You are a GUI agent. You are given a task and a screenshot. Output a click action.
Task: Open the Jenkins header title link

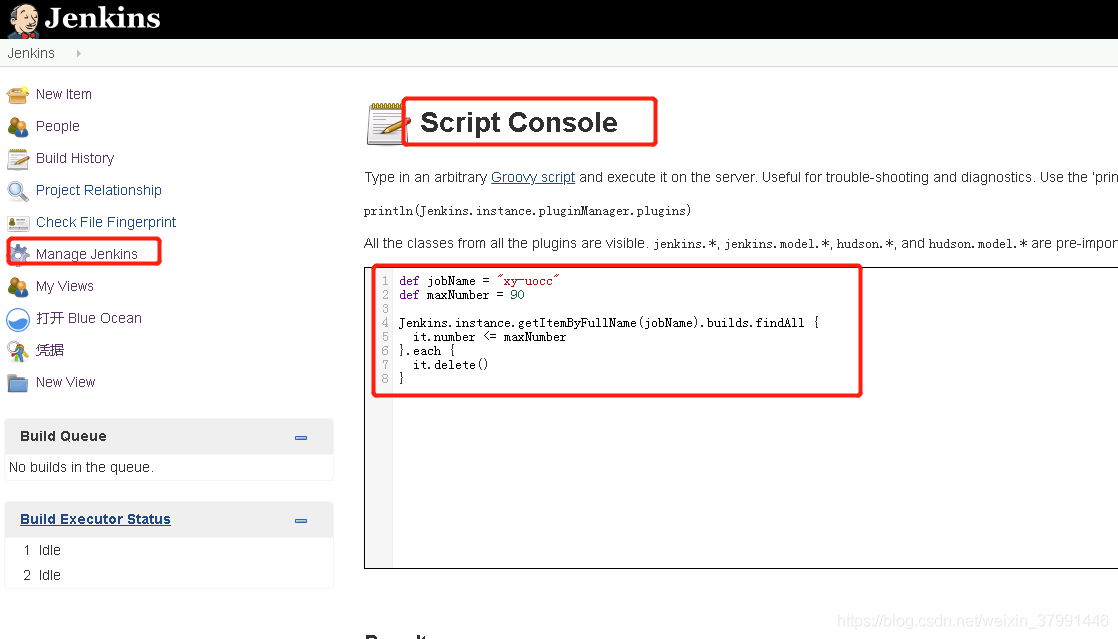click(x=103, y=18)
